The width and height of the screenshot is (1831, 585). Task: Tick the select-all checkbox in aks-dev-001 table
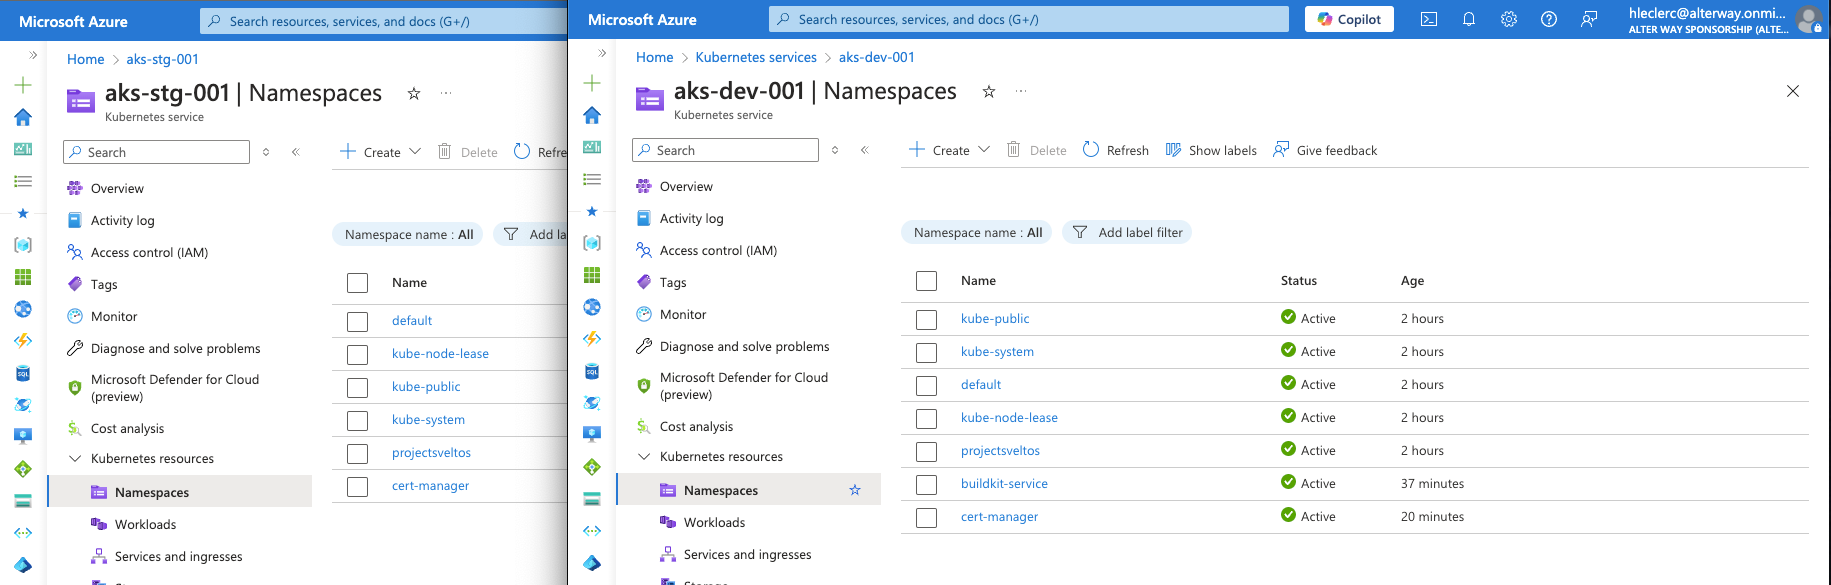[927, 281]
